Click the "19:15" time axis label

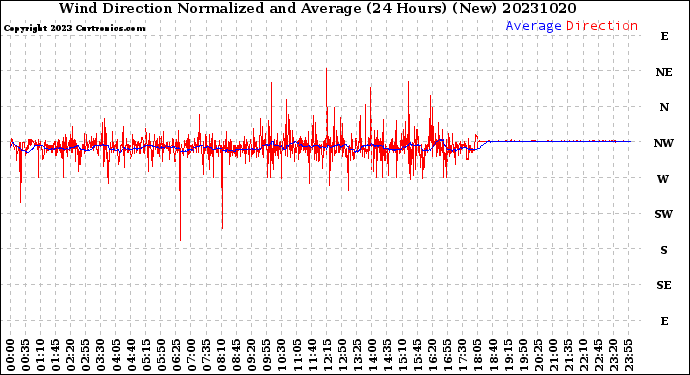pos(508,355)
